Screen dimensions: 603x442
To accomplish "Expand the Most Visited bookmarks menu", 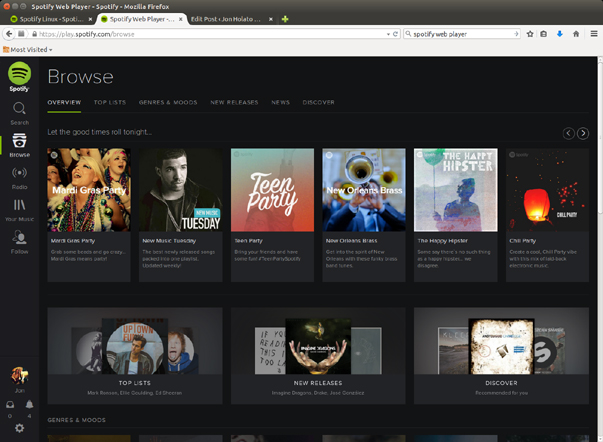I will pos(27,50).
